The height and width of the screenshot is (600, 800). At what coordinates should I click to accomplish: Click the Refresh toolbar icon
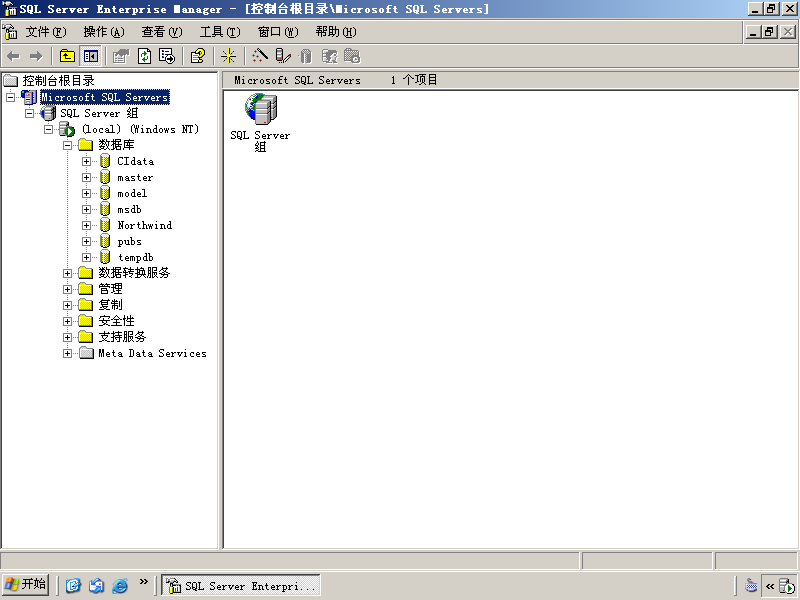(144, 56)
